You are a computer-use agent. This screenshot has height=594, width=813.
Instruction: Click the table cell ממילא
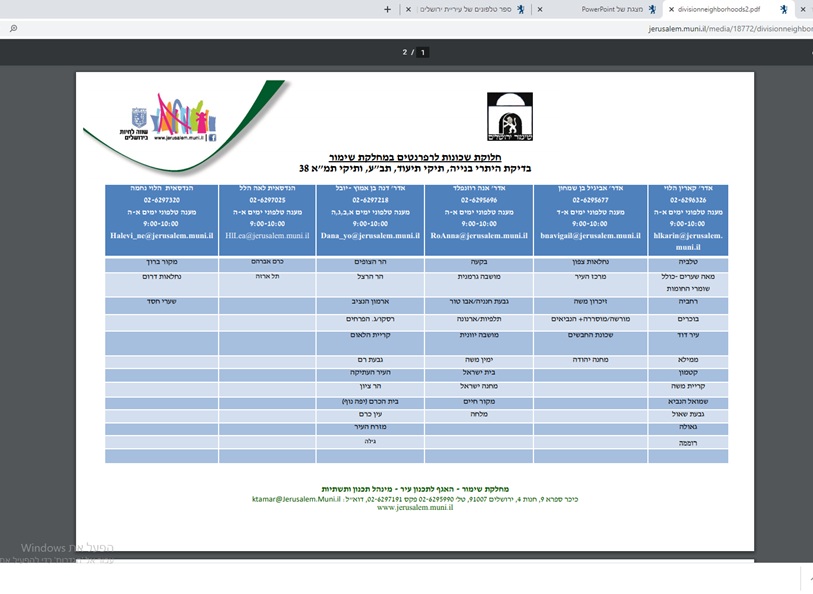[x=688, y=360]
